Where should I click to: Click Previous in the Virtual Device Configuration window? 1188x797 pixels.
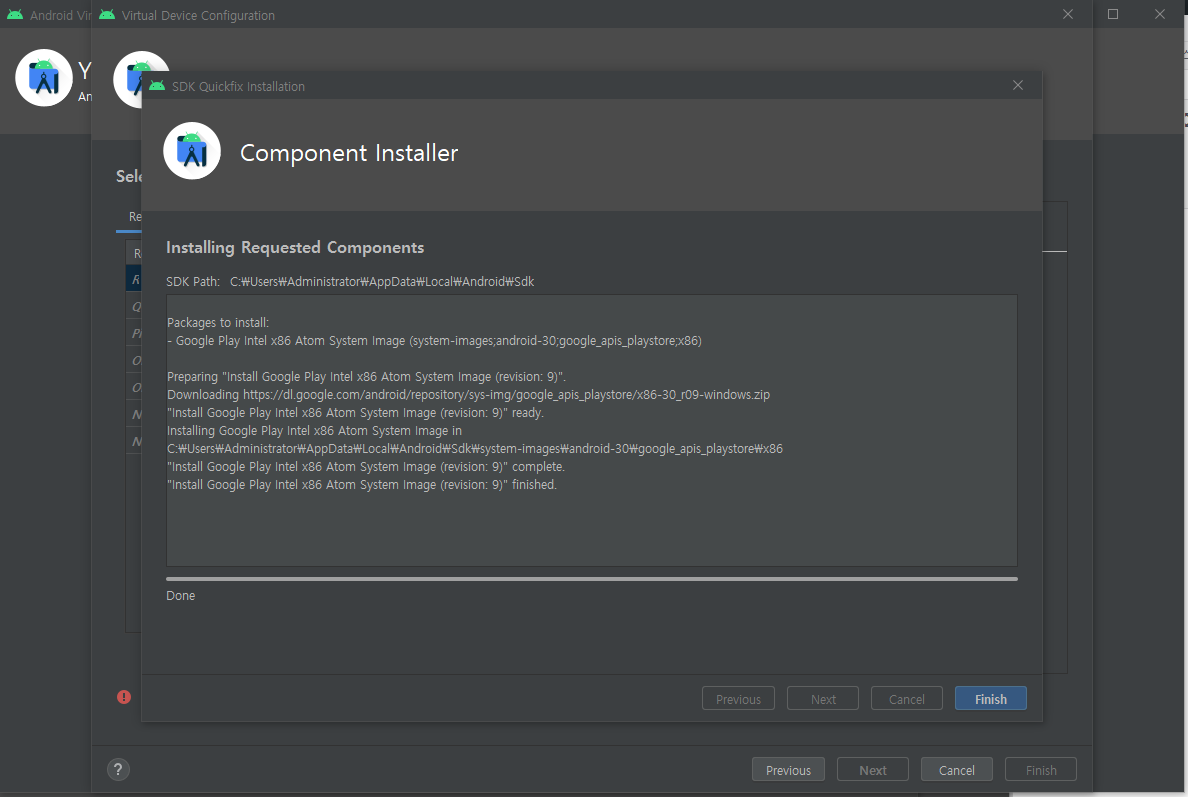(x=788, y=770)
